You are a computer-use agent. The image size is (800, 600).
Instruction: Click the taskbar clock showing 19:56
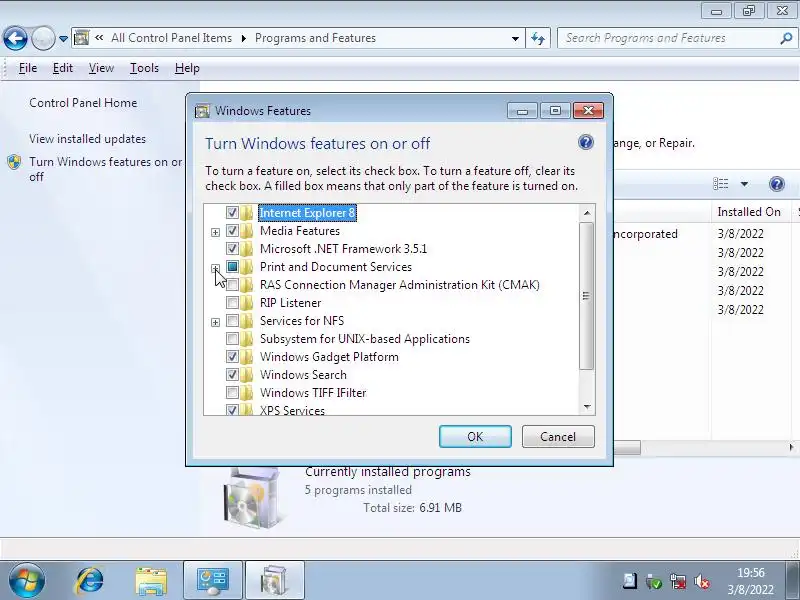pyautogui.click(x=751, y=581)
